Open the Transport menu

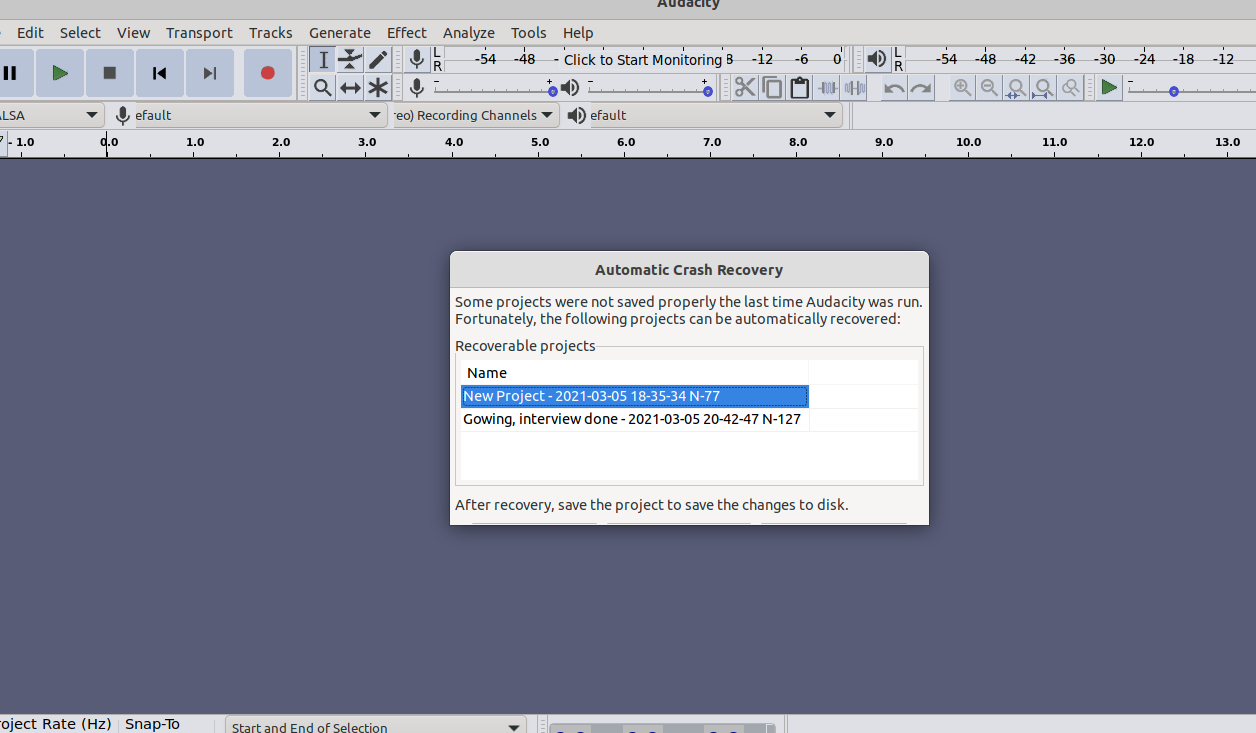coord(199,33)
